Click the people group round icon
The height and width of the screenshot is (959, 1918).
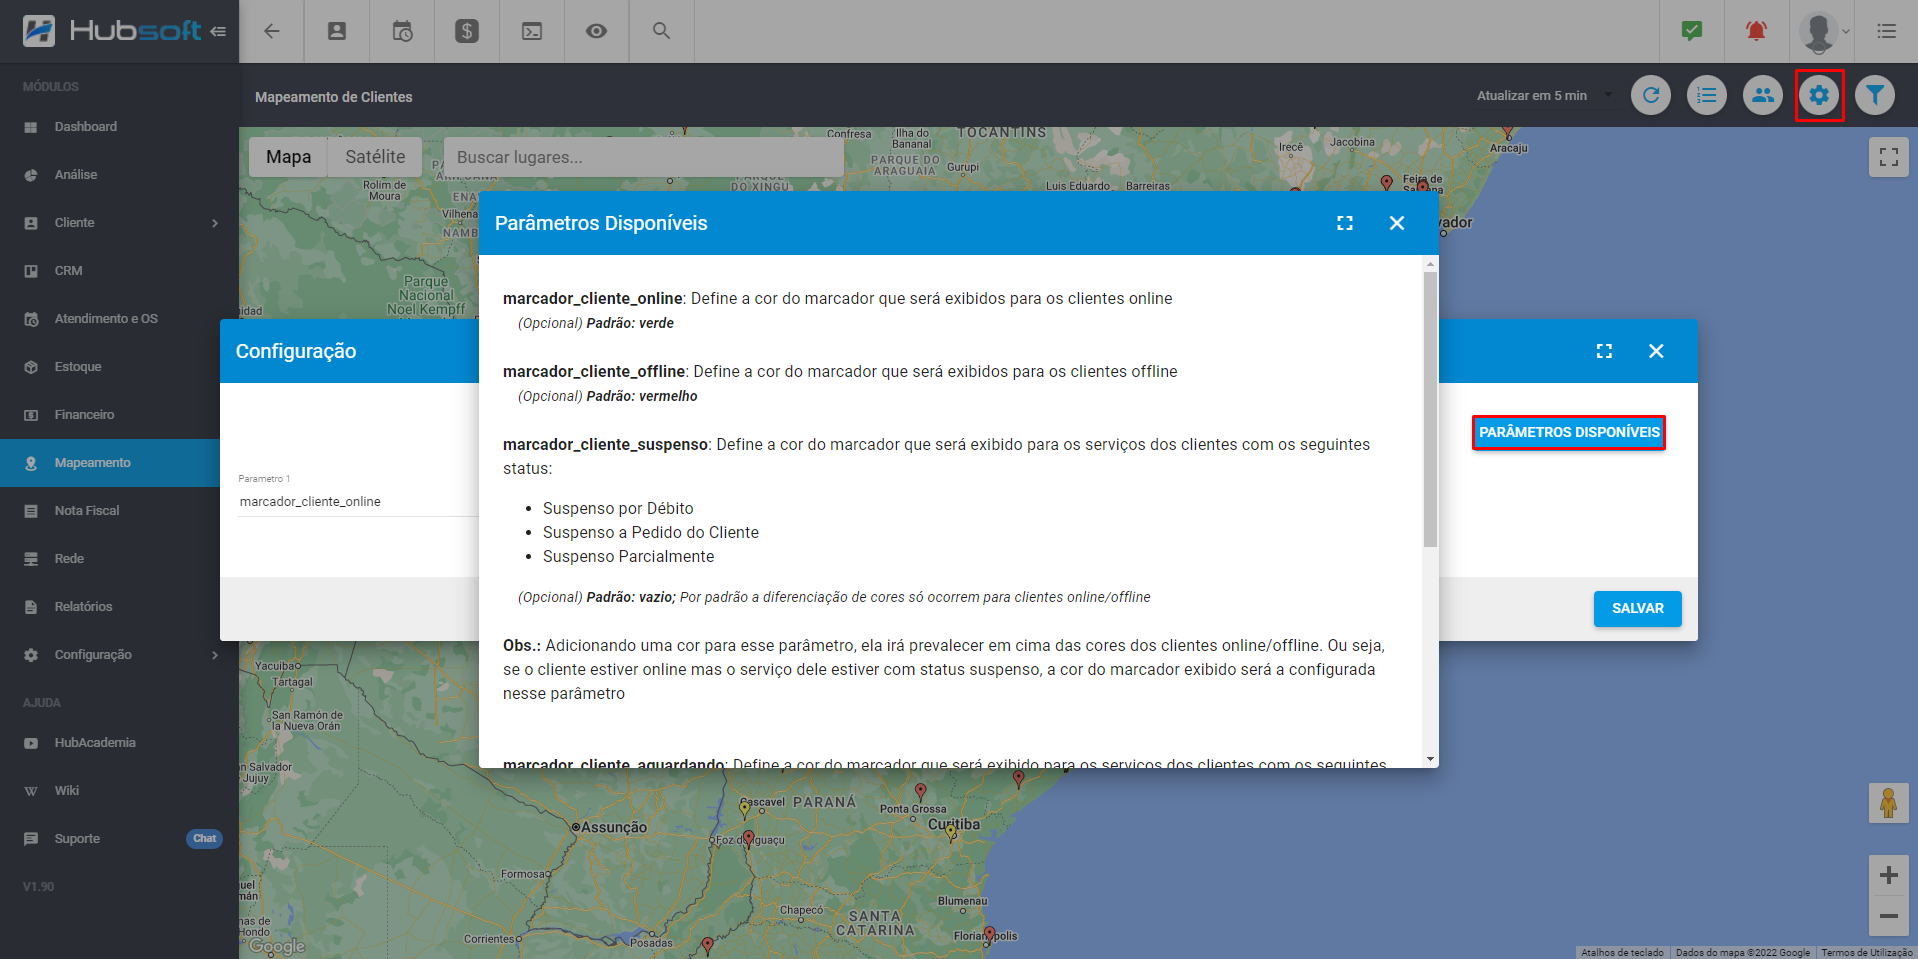coord(1763,95)
